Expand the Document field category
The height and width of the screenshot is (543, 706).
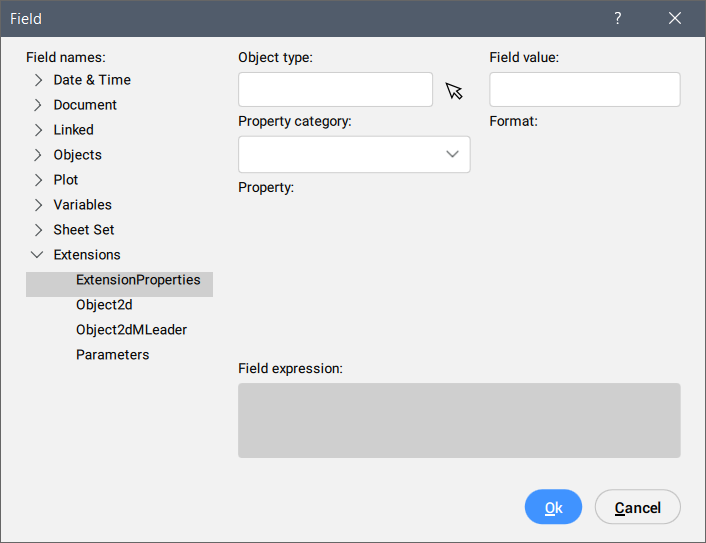click(x=38, y=105)
